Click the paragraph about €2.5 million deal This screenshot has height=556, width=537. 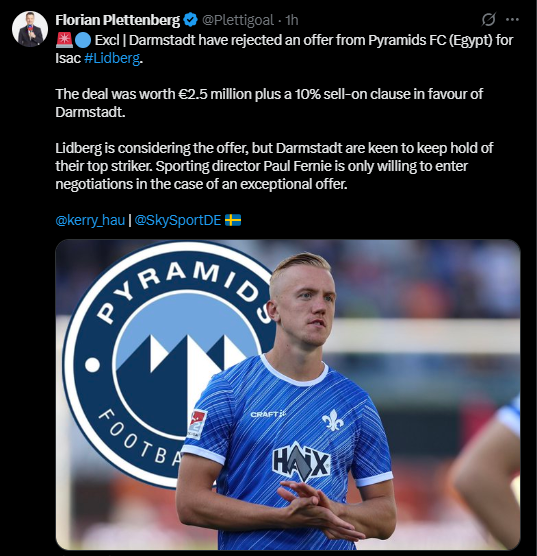pyautogui.click(x=269, y=103)
